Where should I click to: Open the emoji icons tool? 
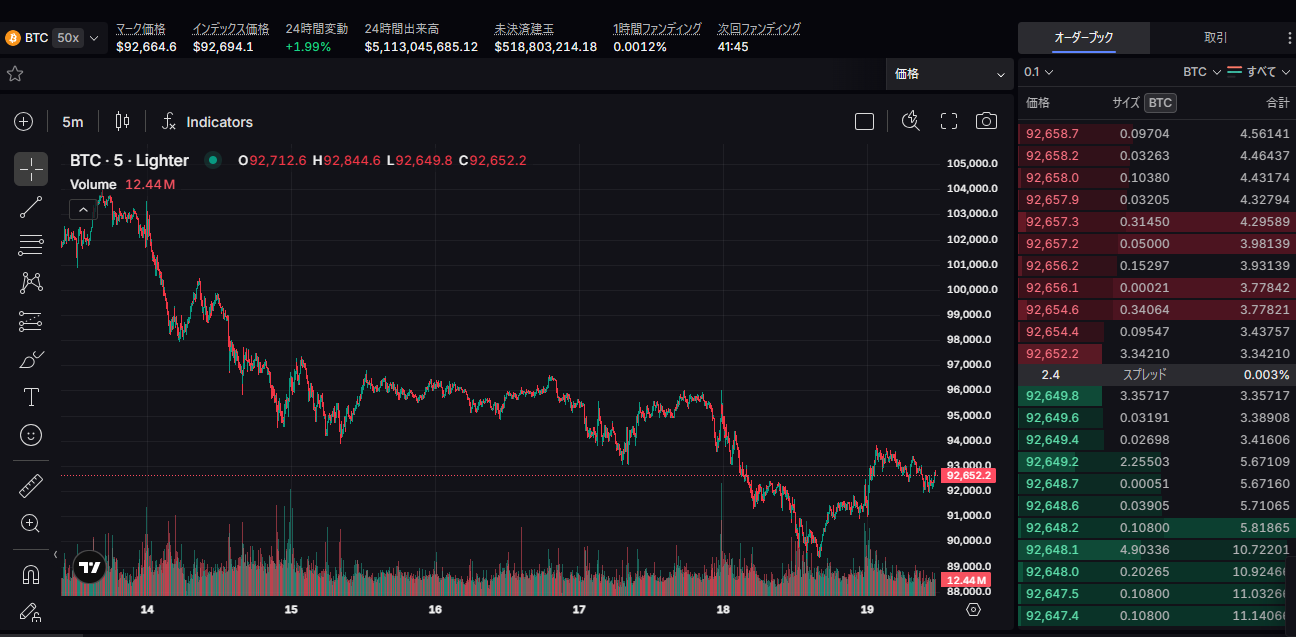point(31,435)
